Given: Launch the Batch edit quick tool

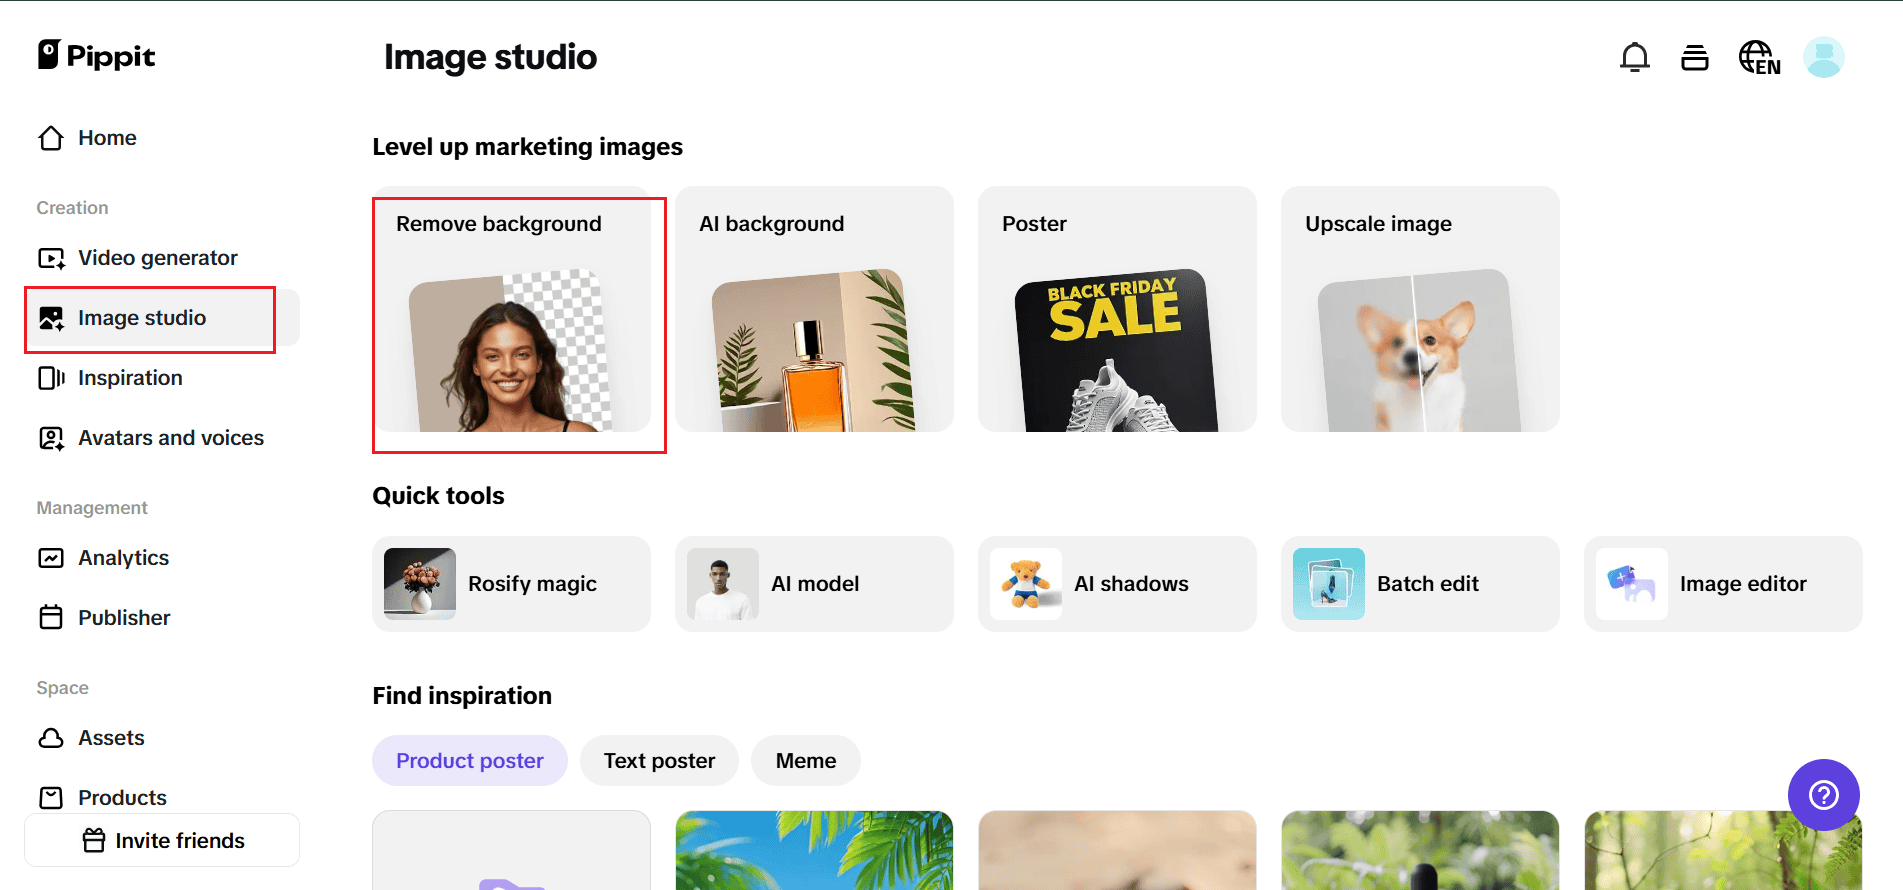Looking at the screenshot, I should [x=1421, y=584].
